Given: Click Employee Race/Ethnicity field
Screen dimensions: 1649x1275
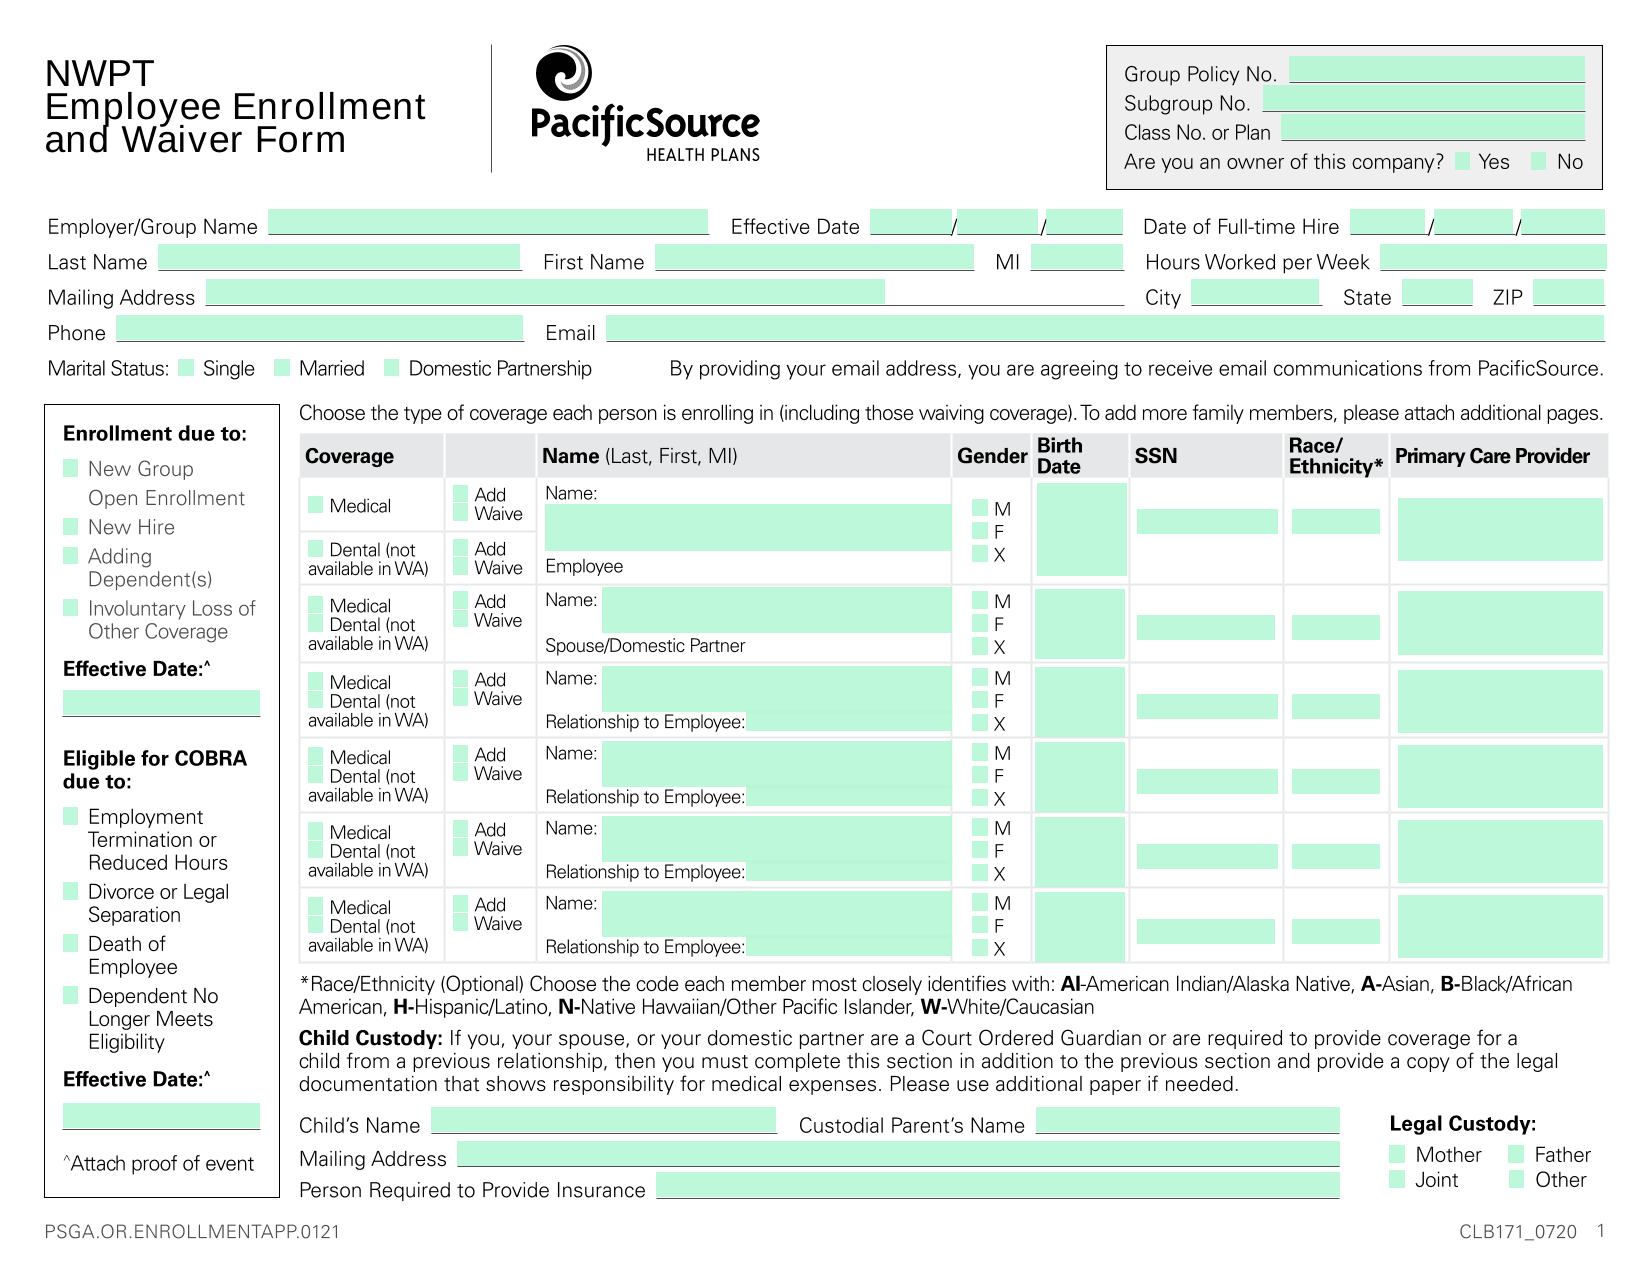Looking at the screenshot, I should click(x=1336, y=521).
